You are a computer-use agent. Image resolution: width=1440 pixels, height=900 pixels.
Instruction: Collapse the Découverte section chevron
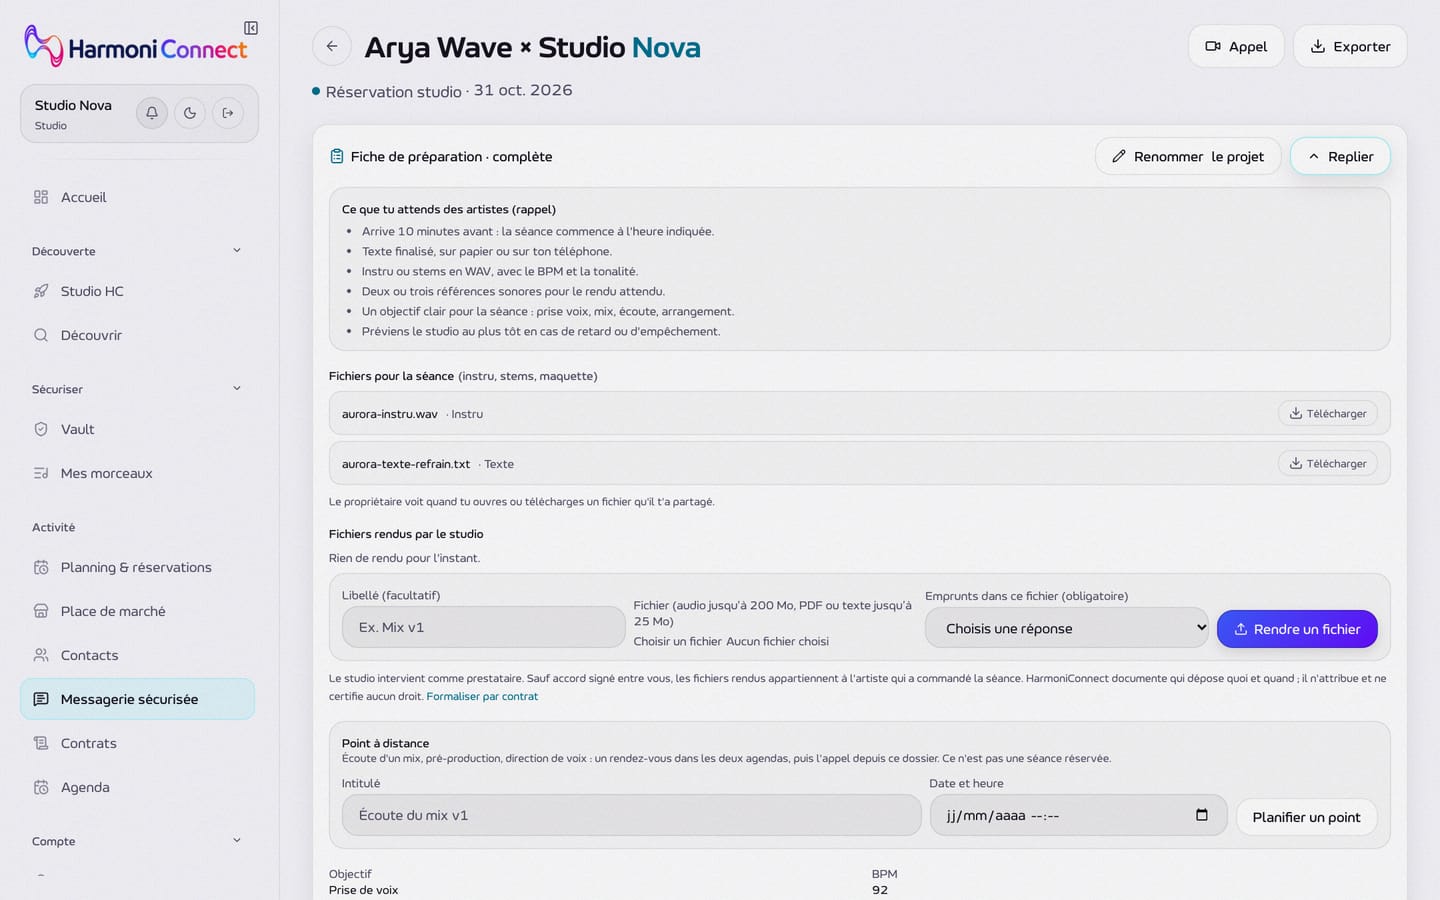[237, 250]
